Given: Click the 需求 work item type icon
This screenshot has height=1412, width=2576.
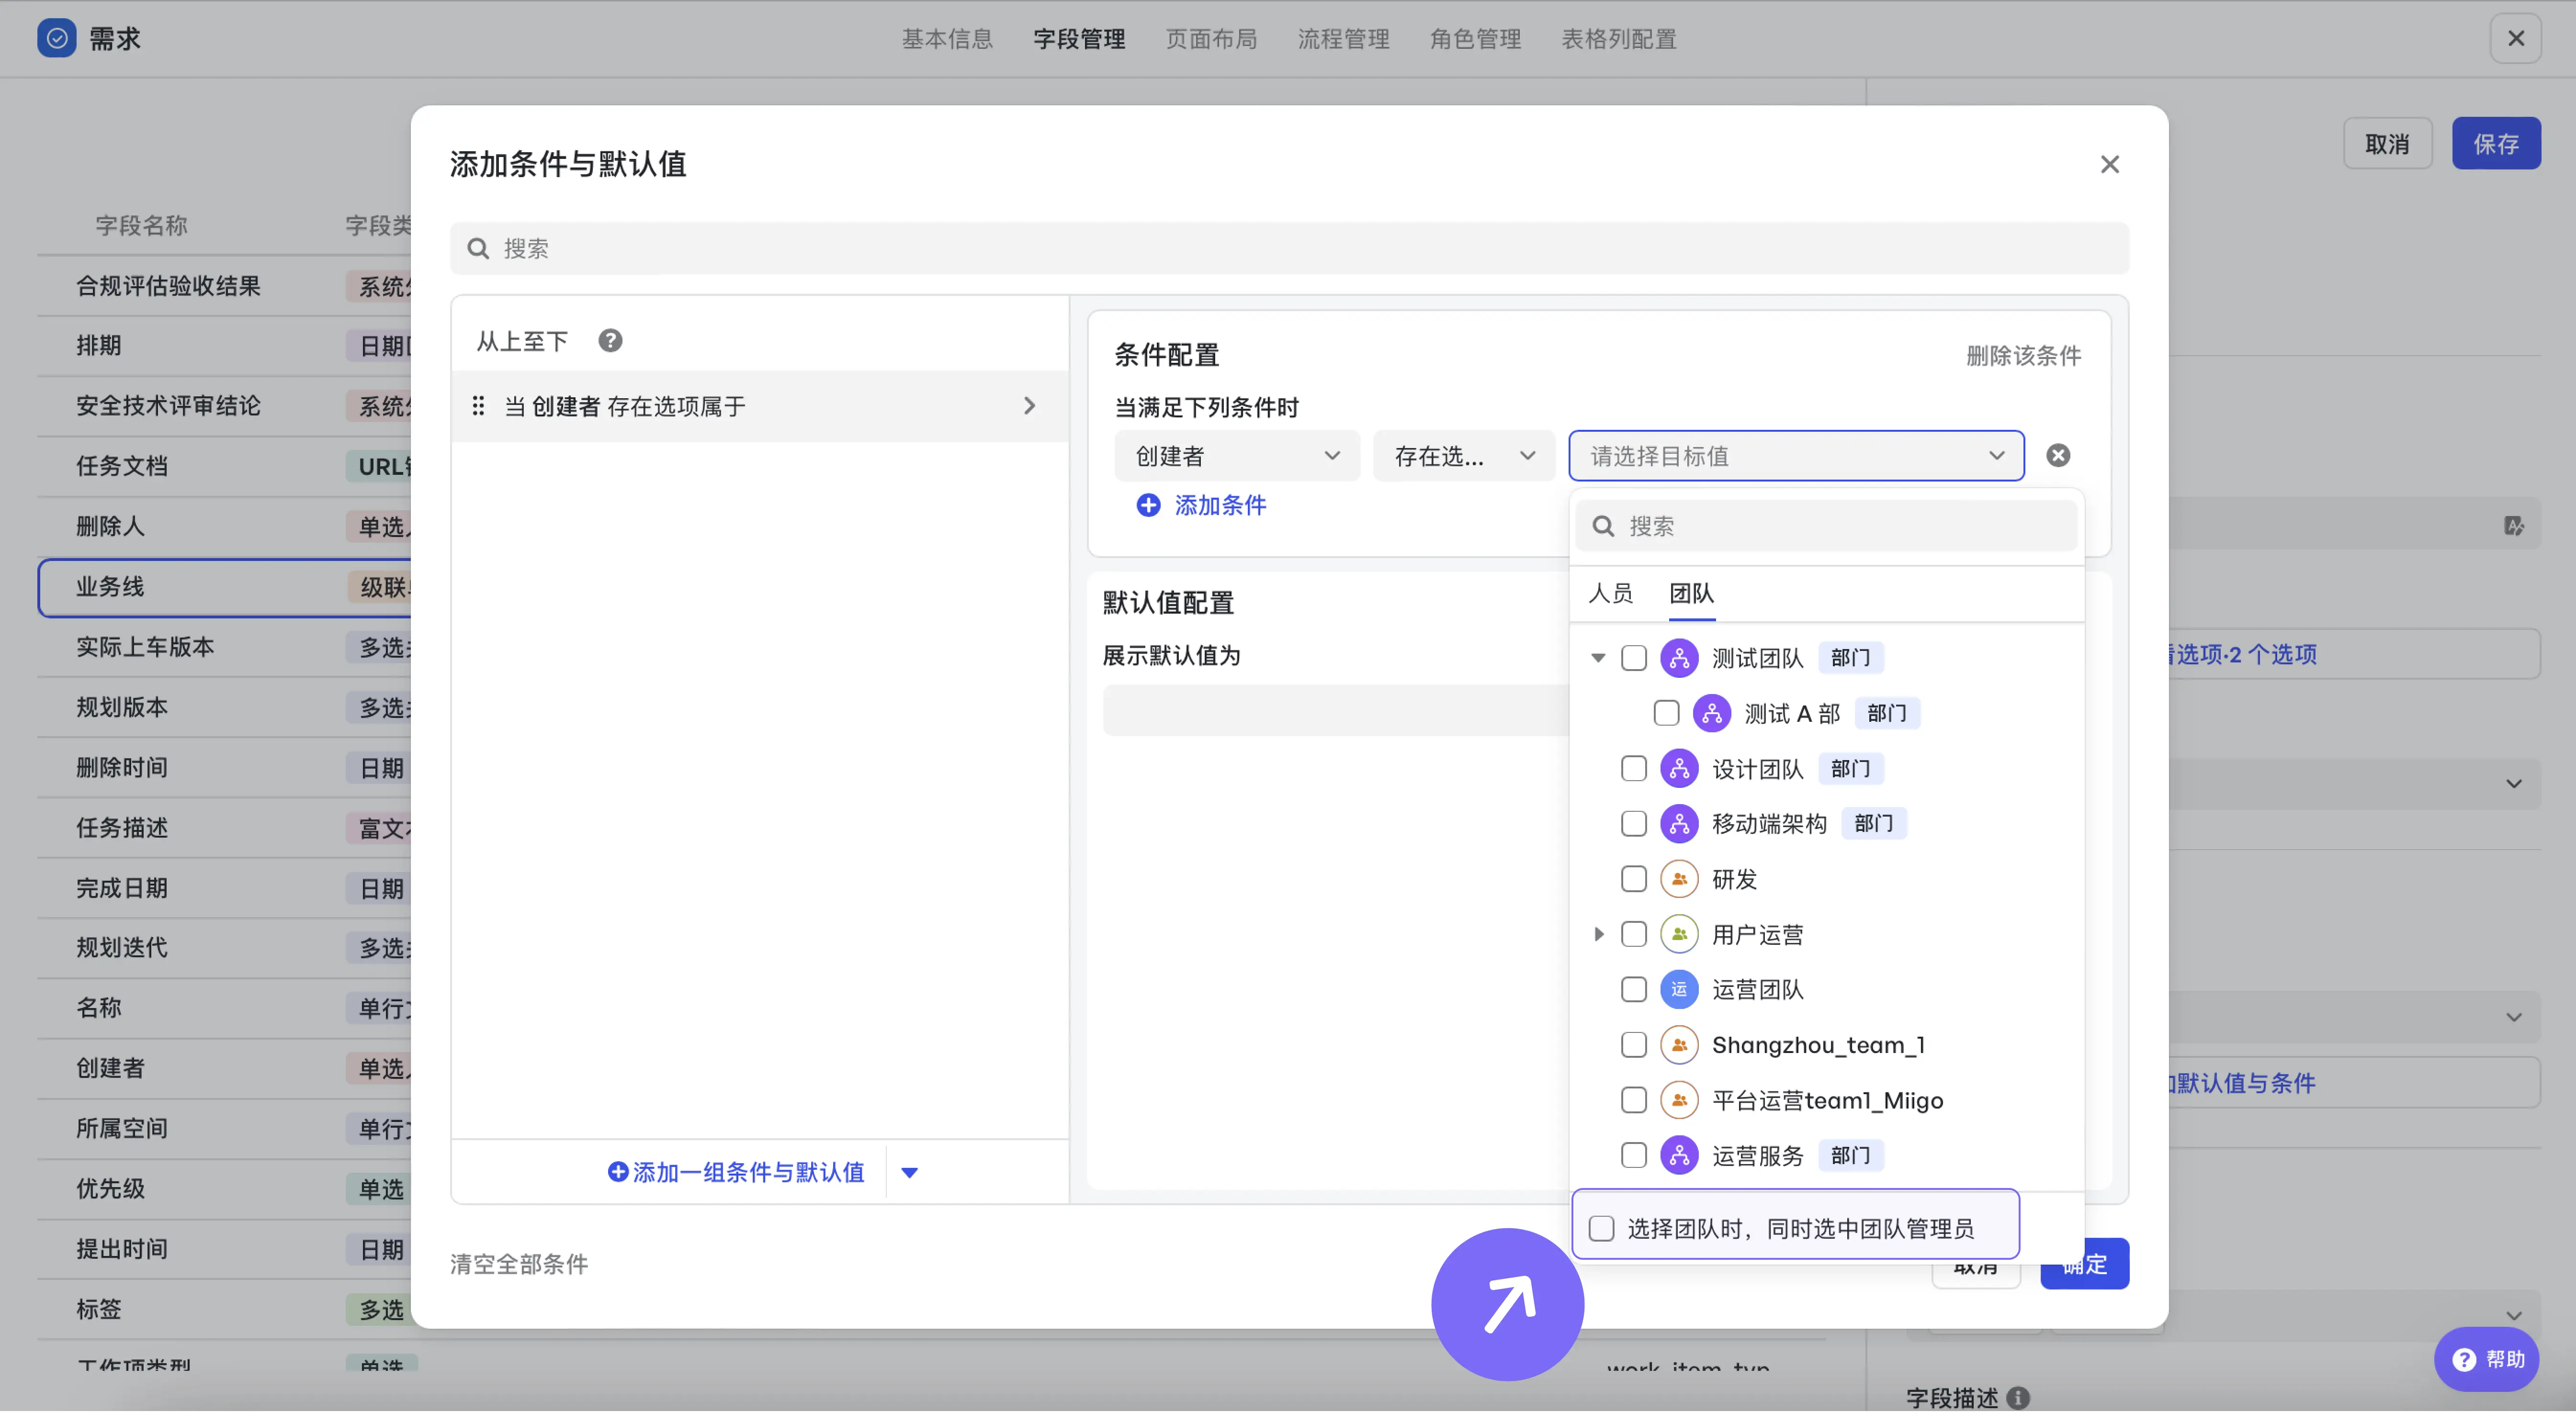Looking at the screenshot, I should pyautogui.click(x=56, y=38).
